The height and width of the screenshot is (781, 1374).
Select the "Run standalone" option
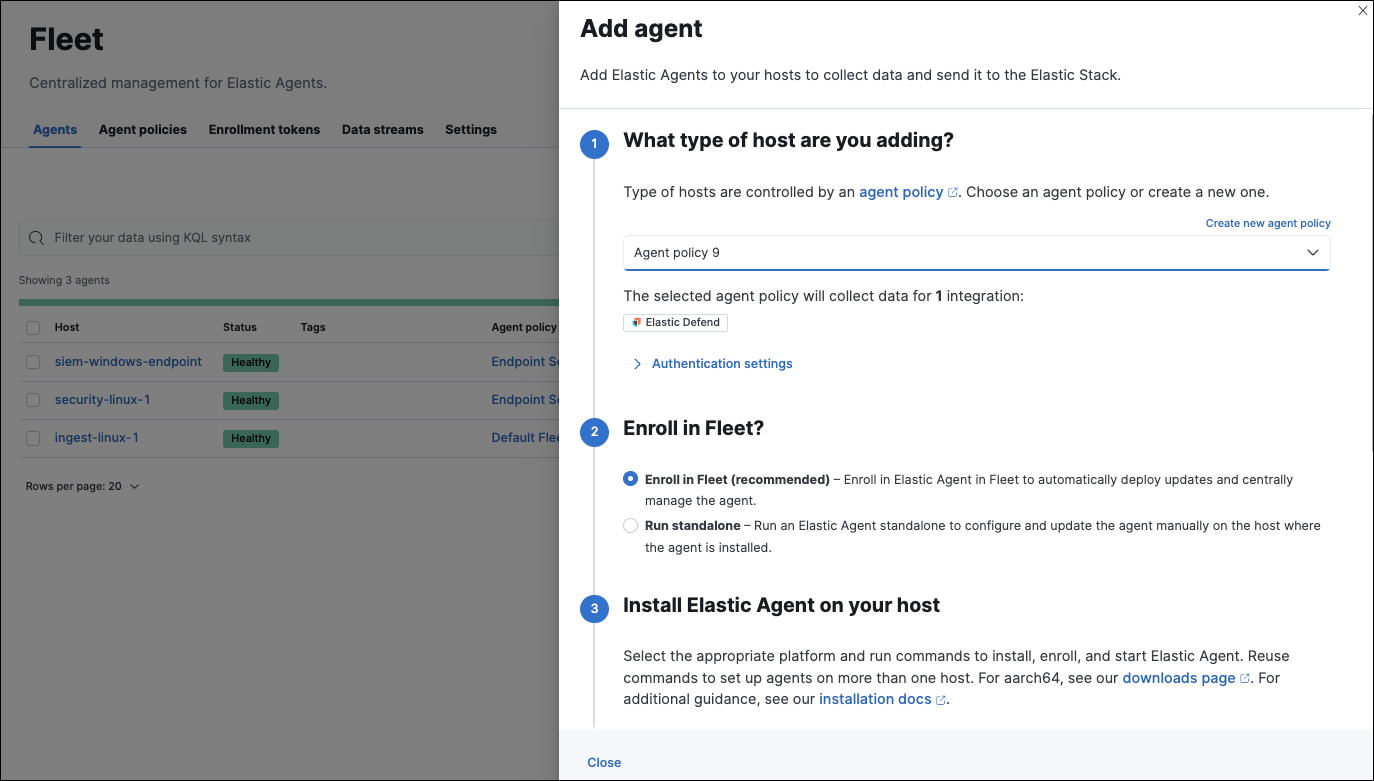(x=630, y=525)
